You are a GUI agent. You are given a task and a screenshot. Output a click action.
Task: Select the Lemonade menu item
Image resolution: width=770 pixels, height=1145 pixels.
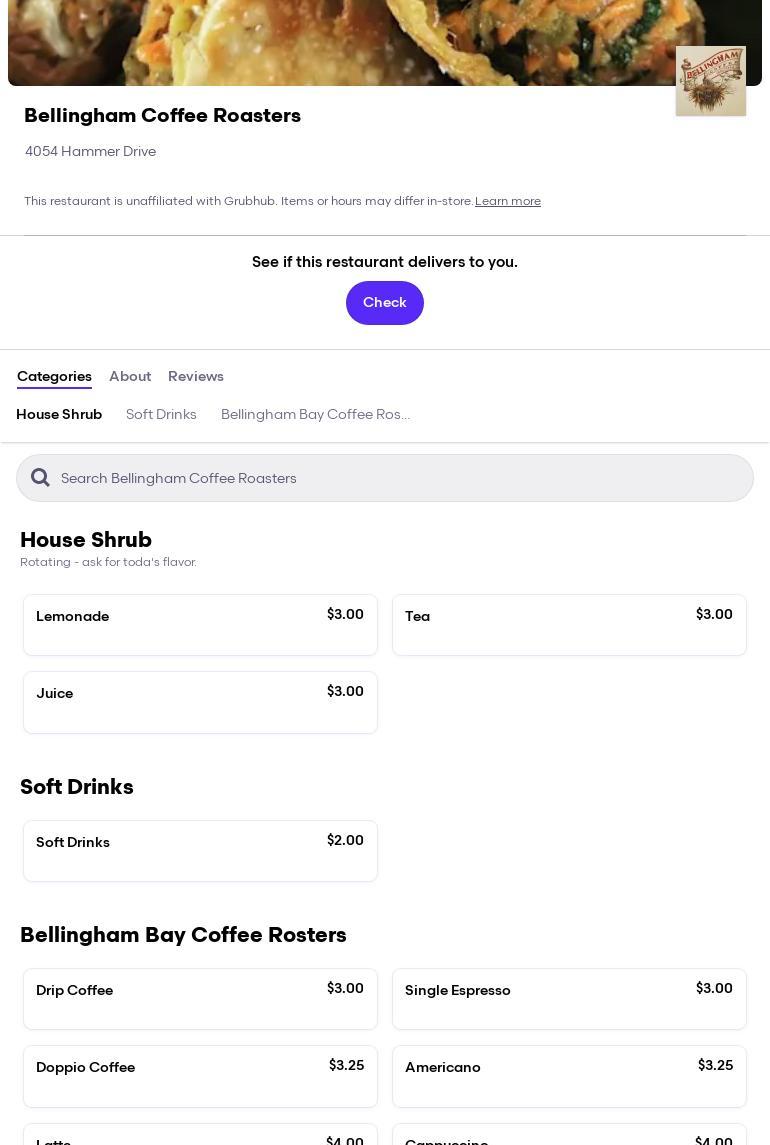[x=200, y=625]
